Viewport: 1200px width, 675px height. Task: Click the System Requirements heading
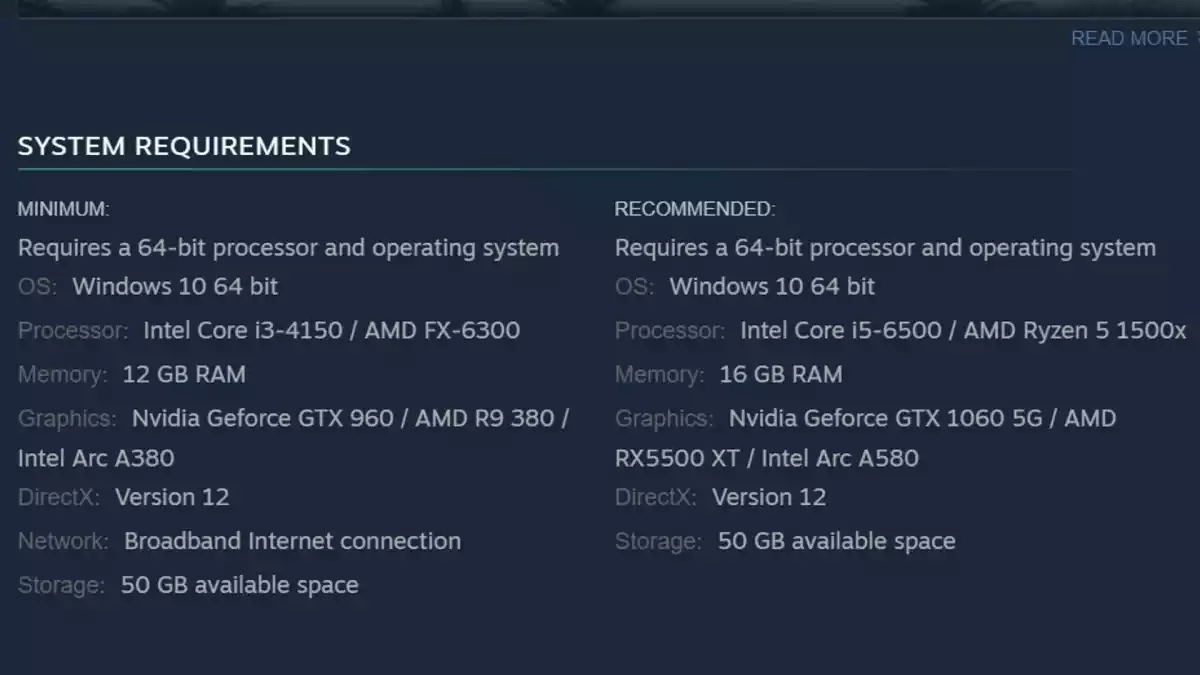[x=184, y=146]
